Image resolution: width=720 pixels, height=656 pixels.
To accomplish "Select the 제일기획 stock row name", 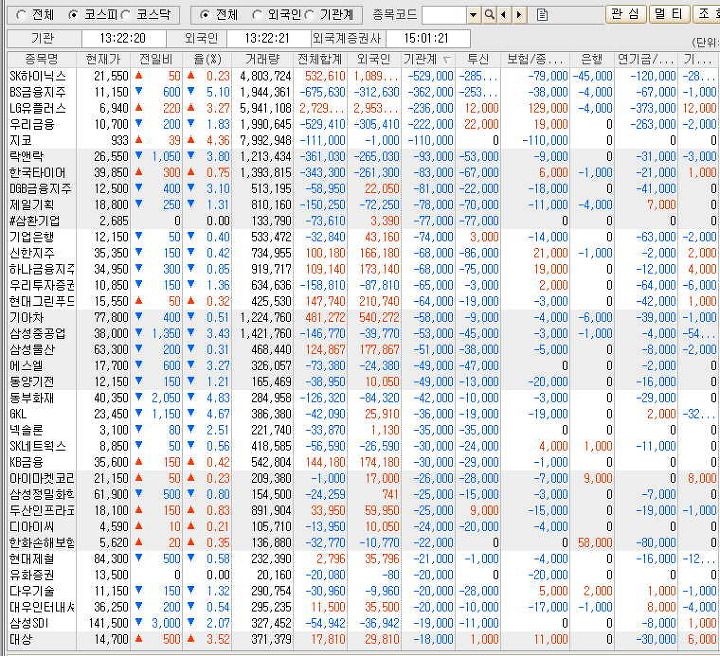I will click(32, 205).
